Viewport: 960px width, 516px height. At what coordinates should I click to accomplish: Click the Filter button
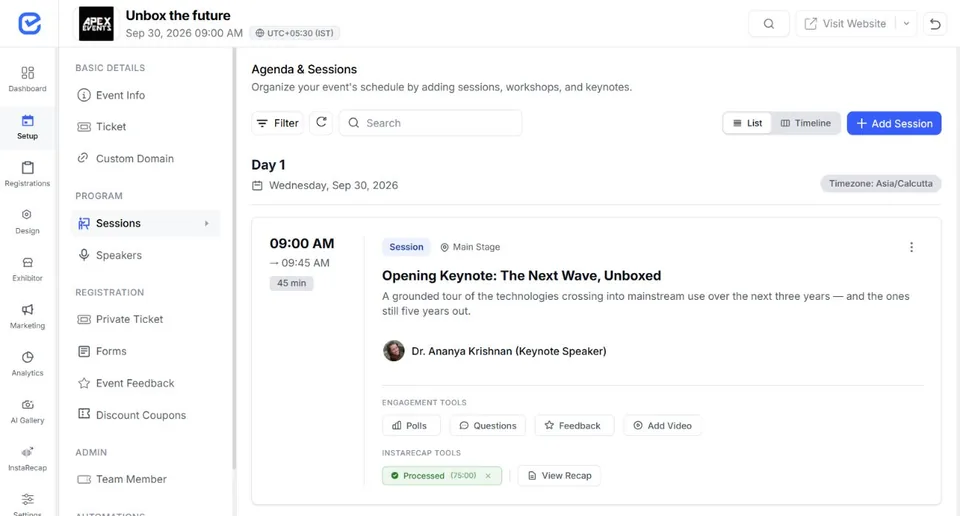click(277, 123)
